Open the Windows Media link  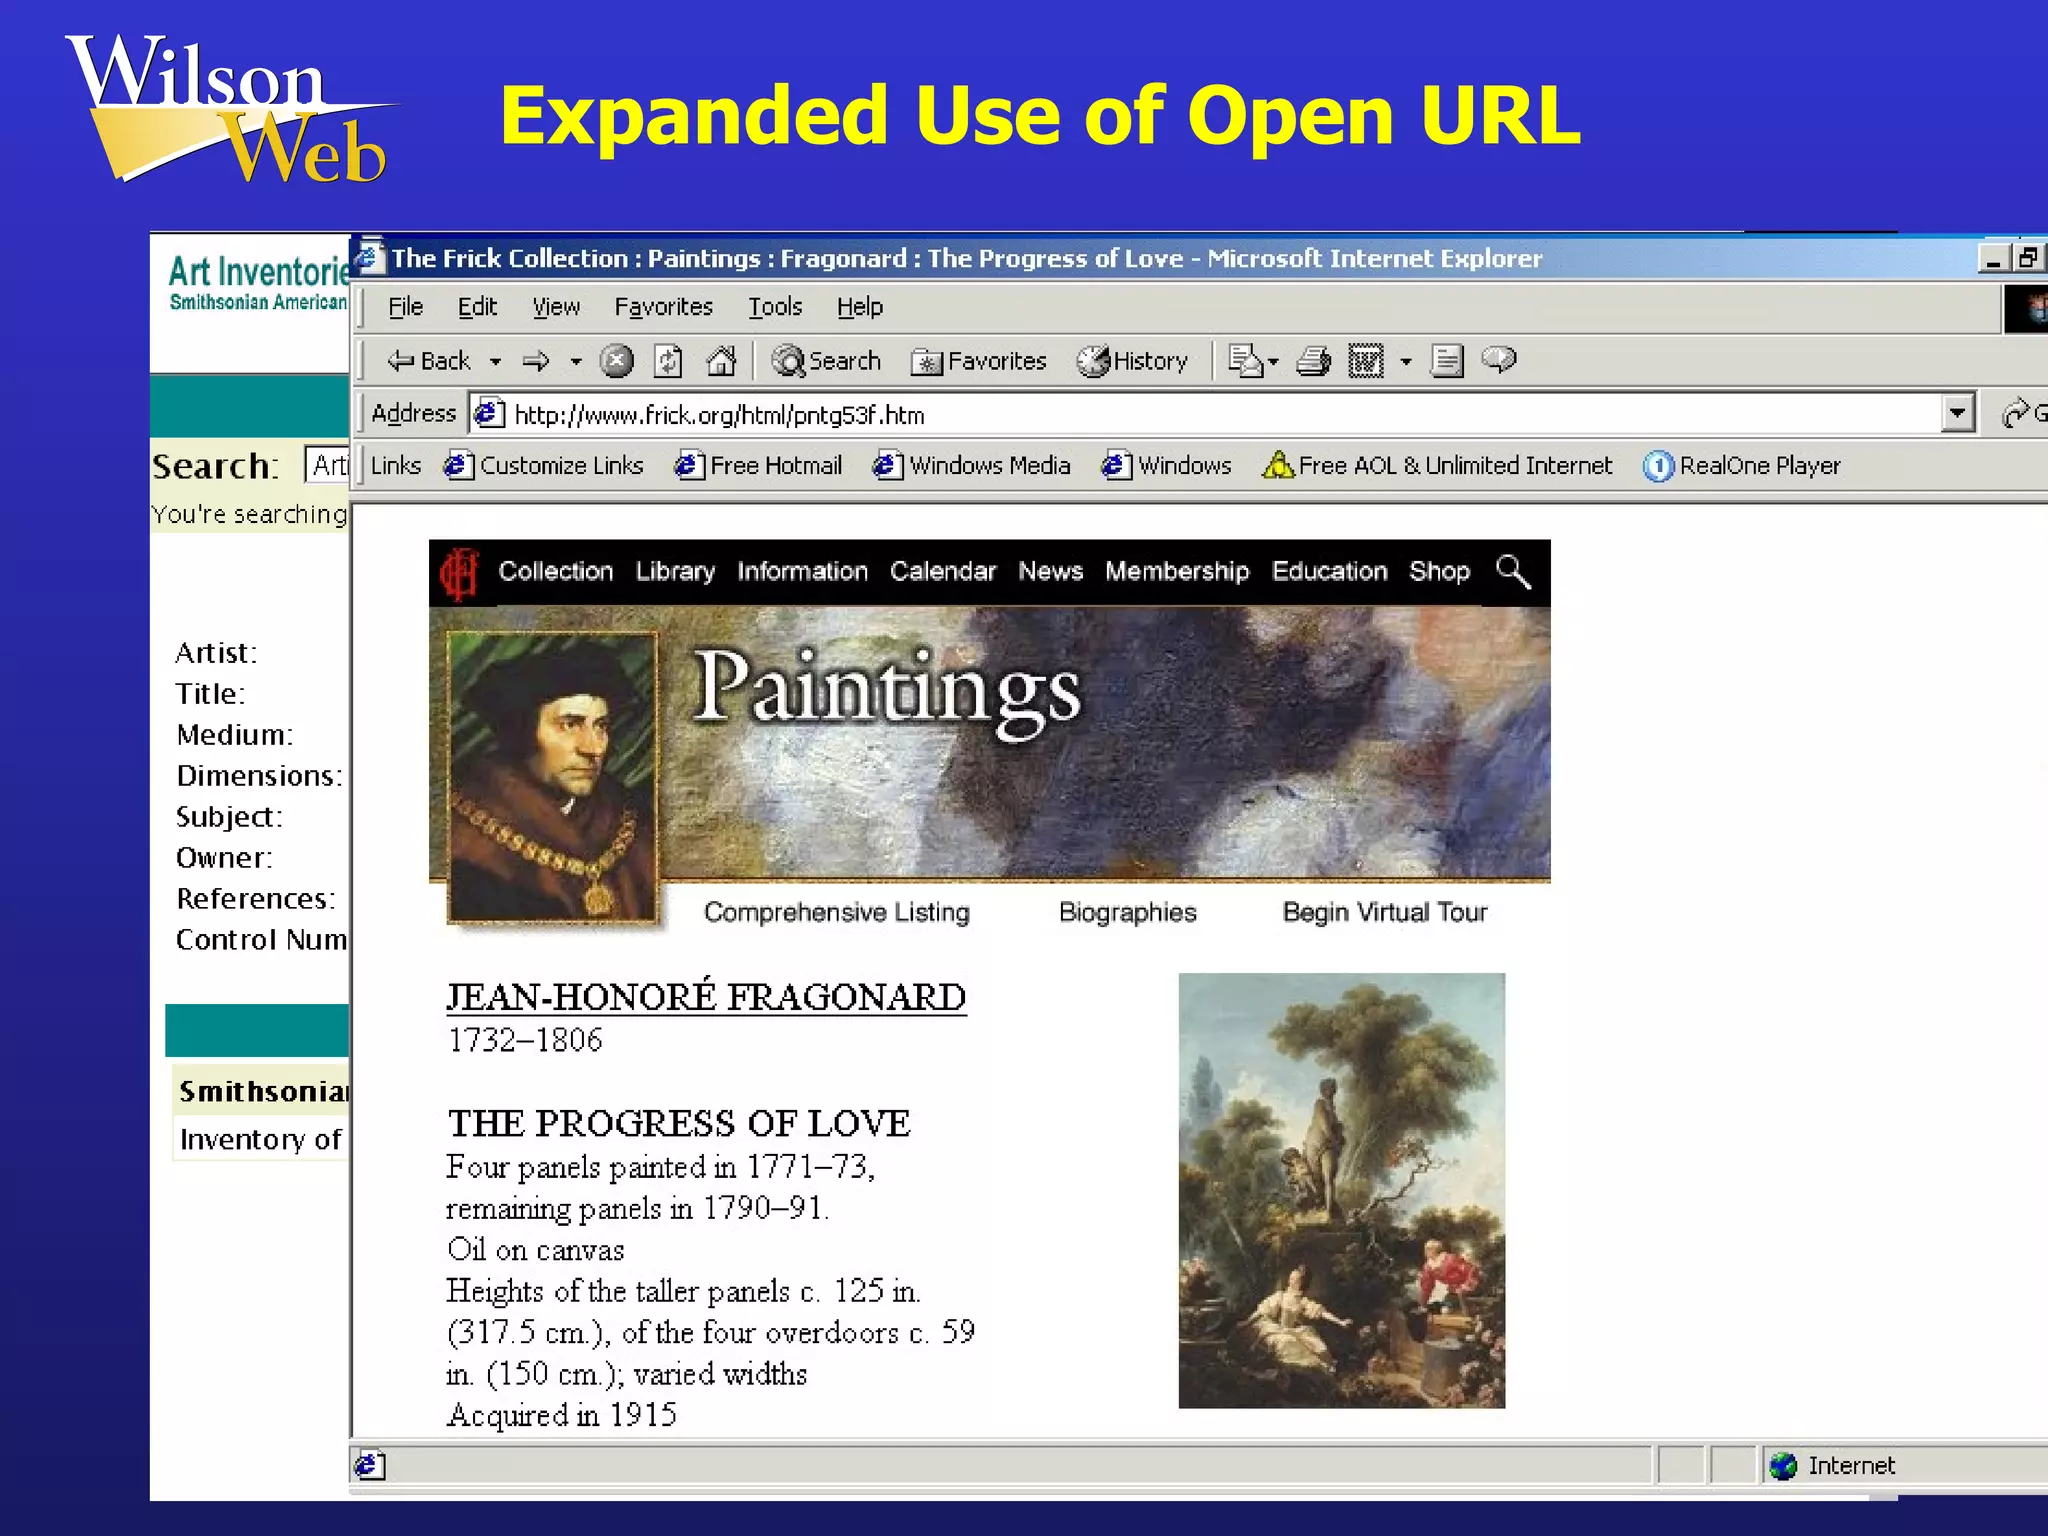click(971, 466)
